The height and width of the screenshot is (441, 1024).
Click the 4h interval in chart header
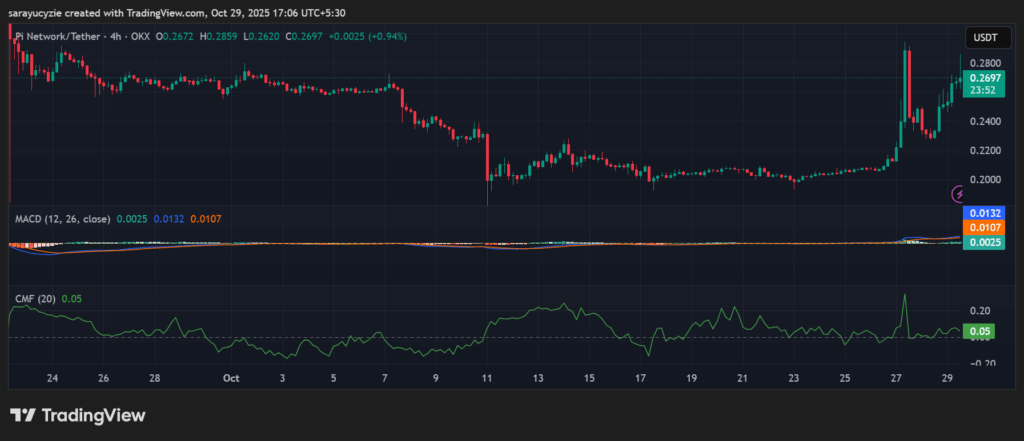128,36
